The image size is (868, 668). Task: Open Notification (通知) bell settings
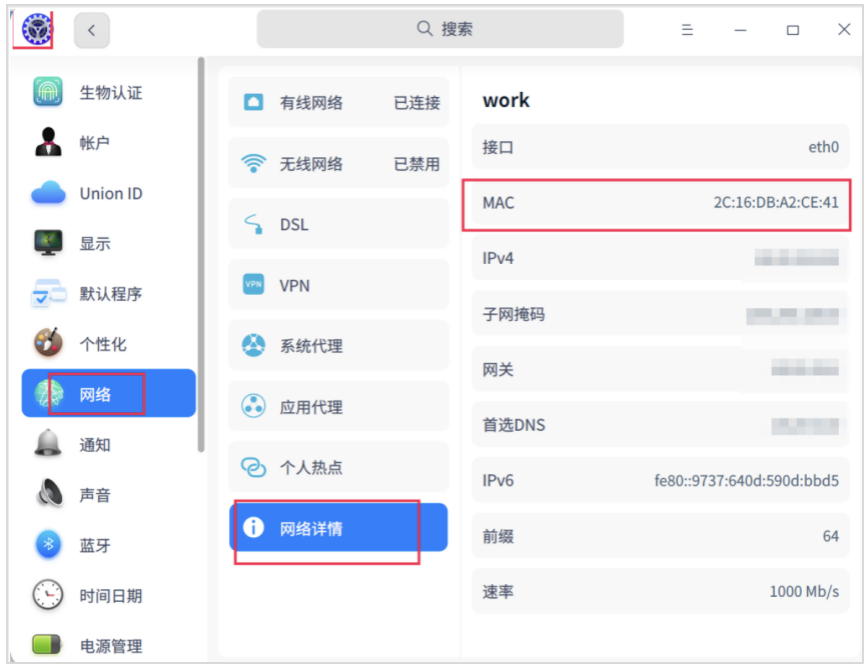[x=48, y=445]
